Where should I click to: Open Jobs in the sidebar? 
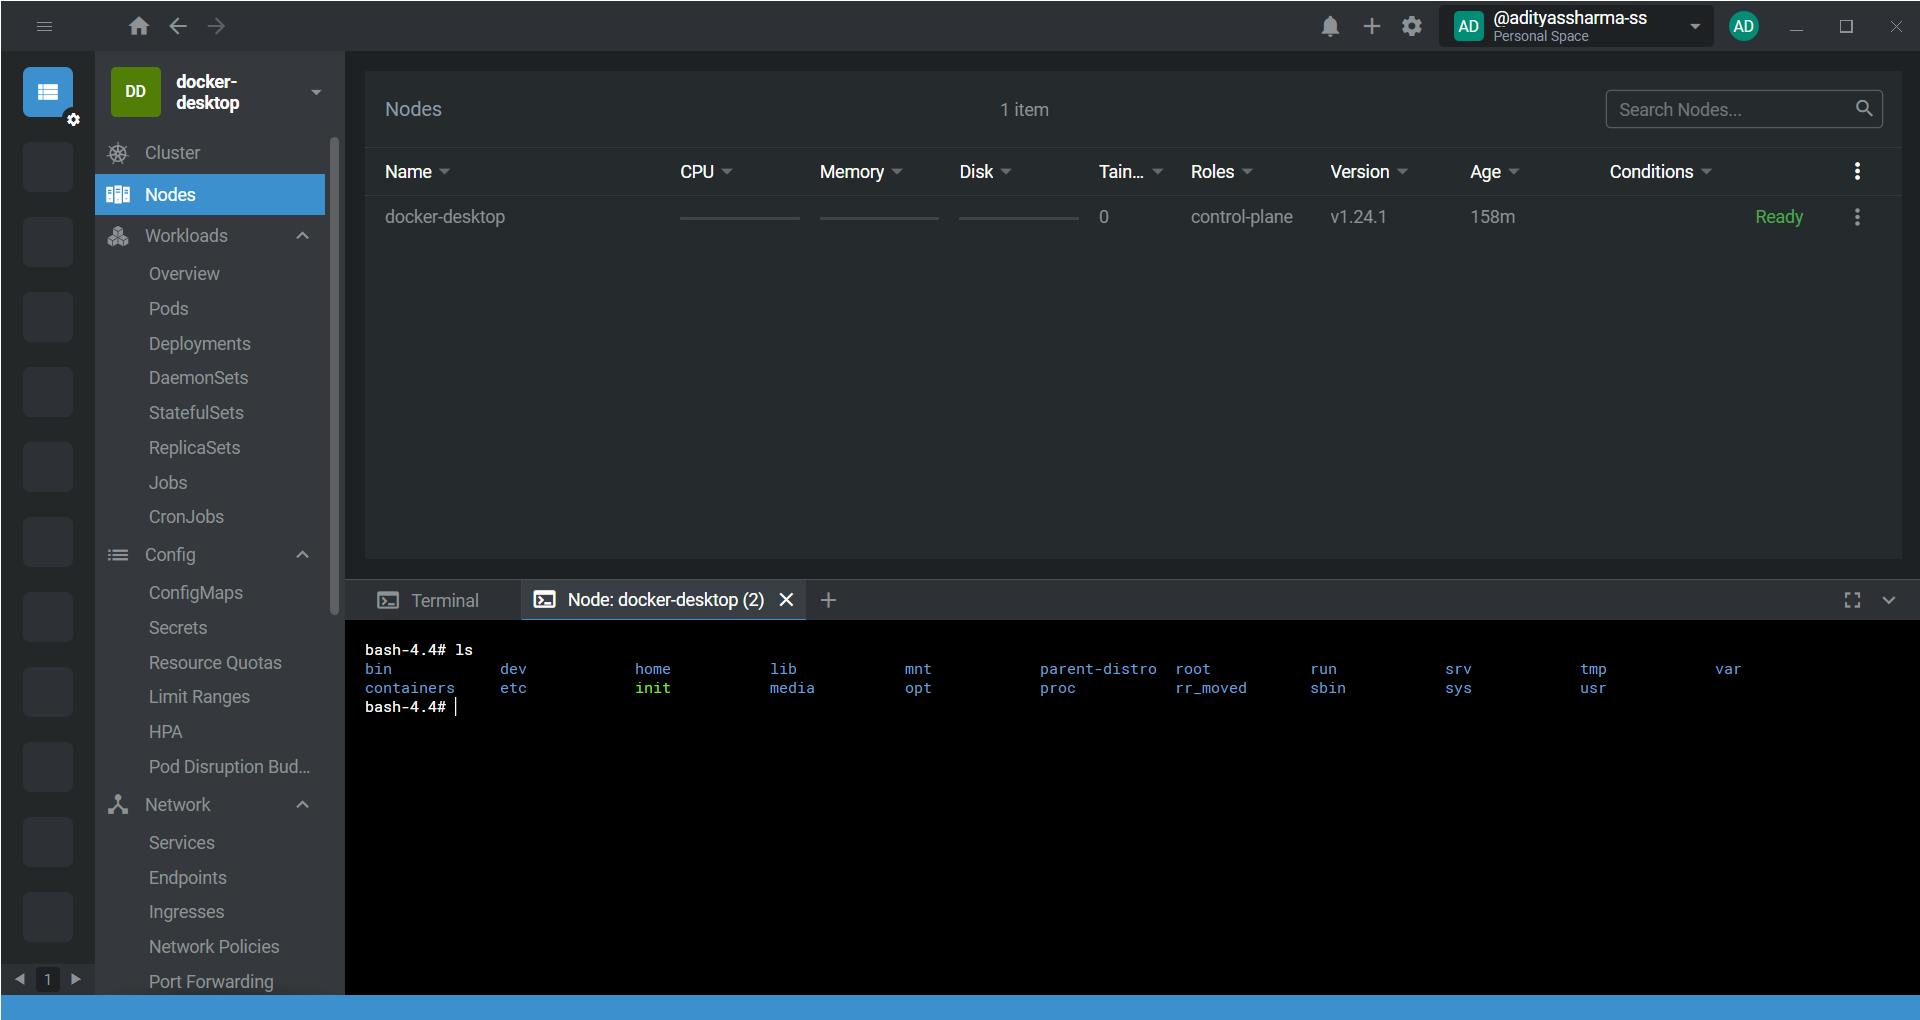(168, 483)
